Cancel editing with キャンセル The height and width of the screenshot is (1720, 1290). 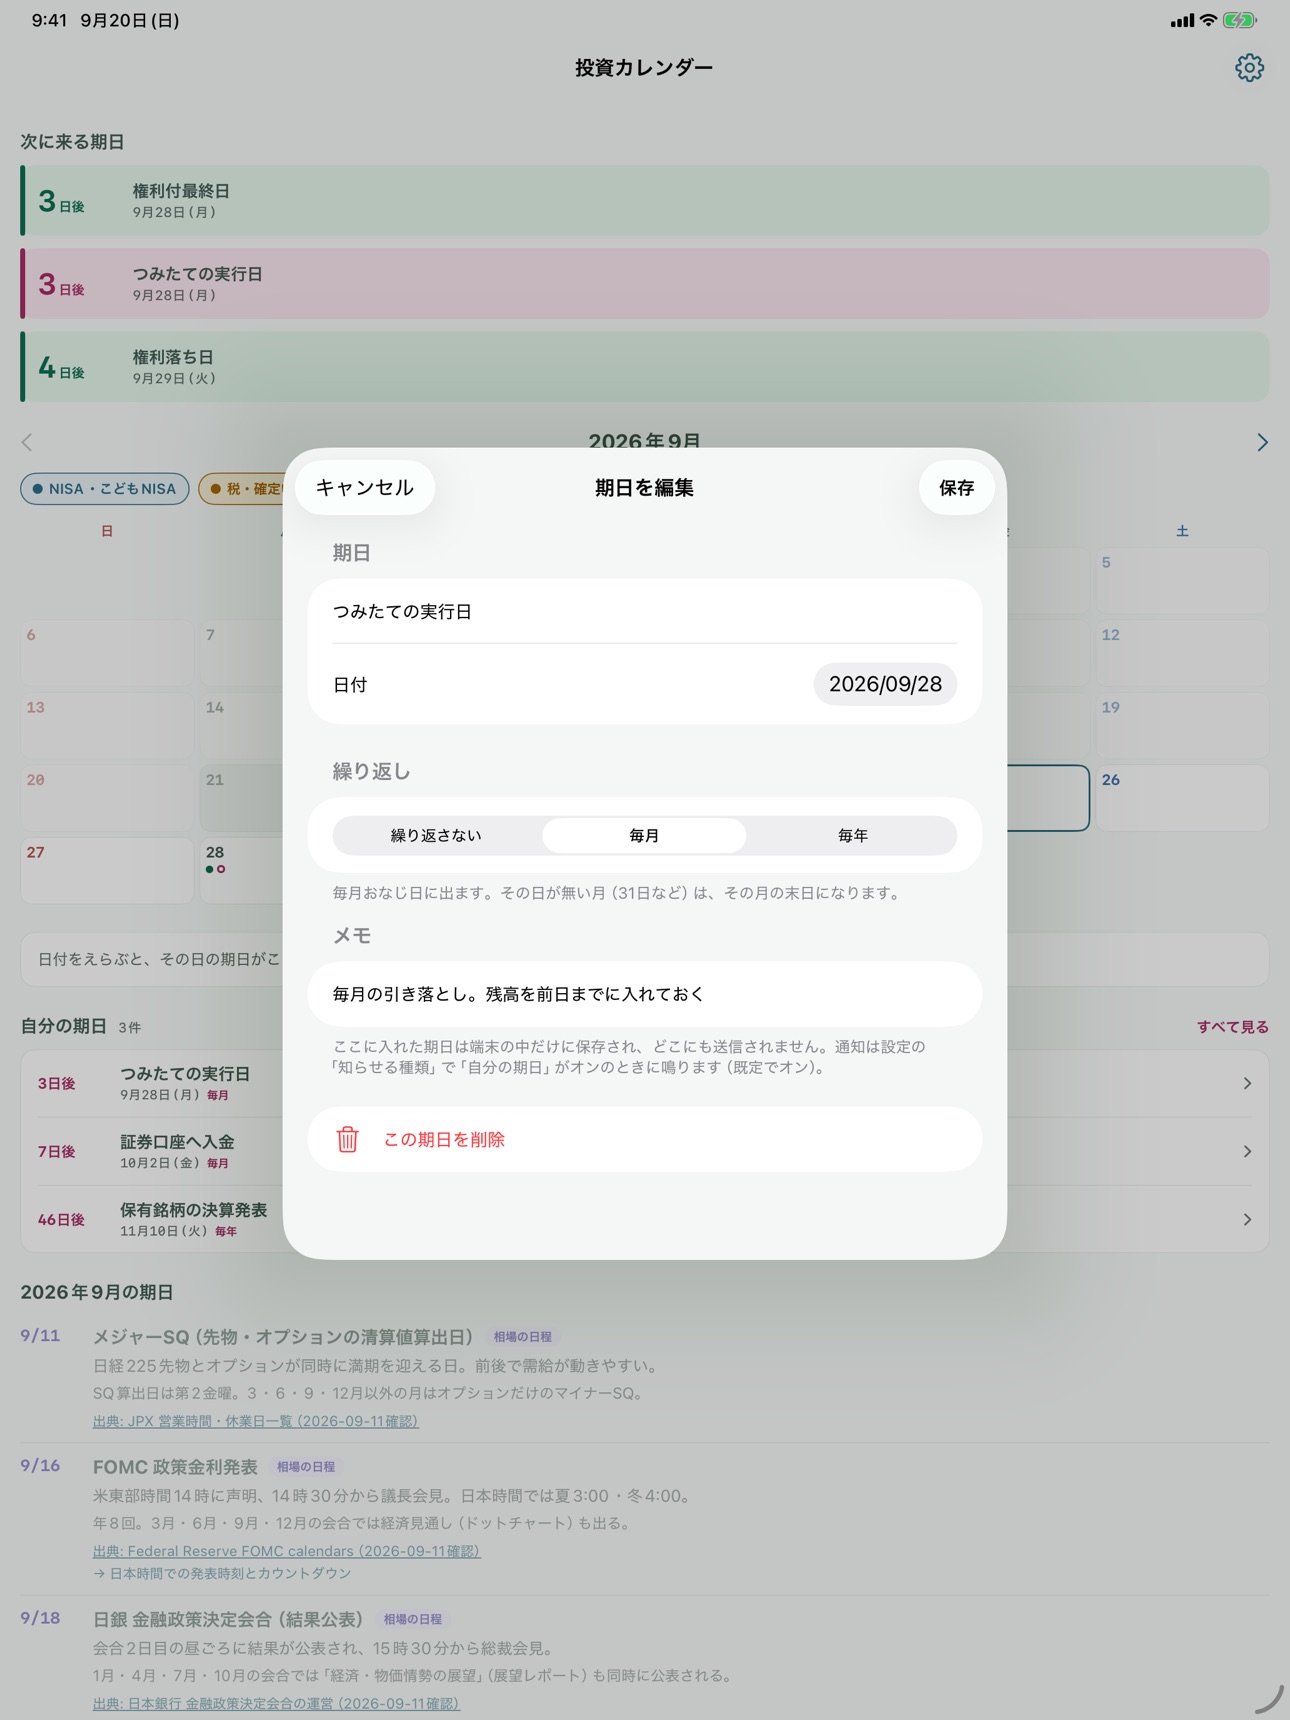click(365, 487)
